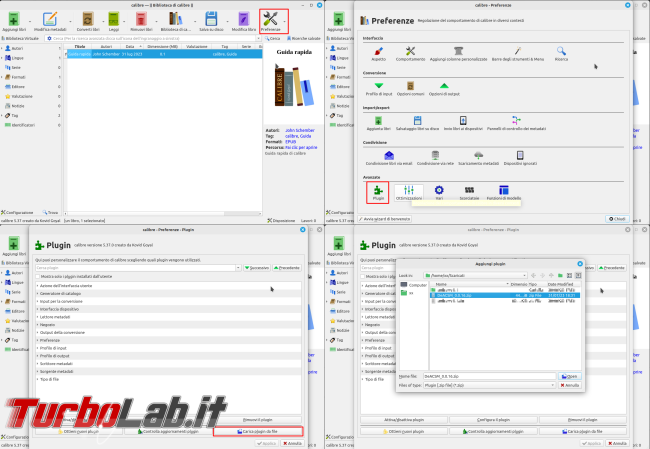Open the 'Files of type' combo box
Viewport: 650px width, 449px height.
click(x=489, y=386)
